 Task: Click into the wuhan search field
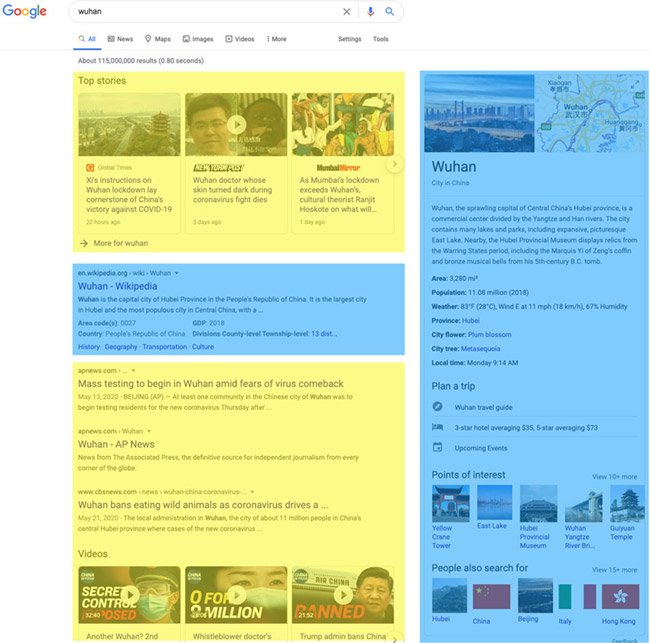click(207, 12)
